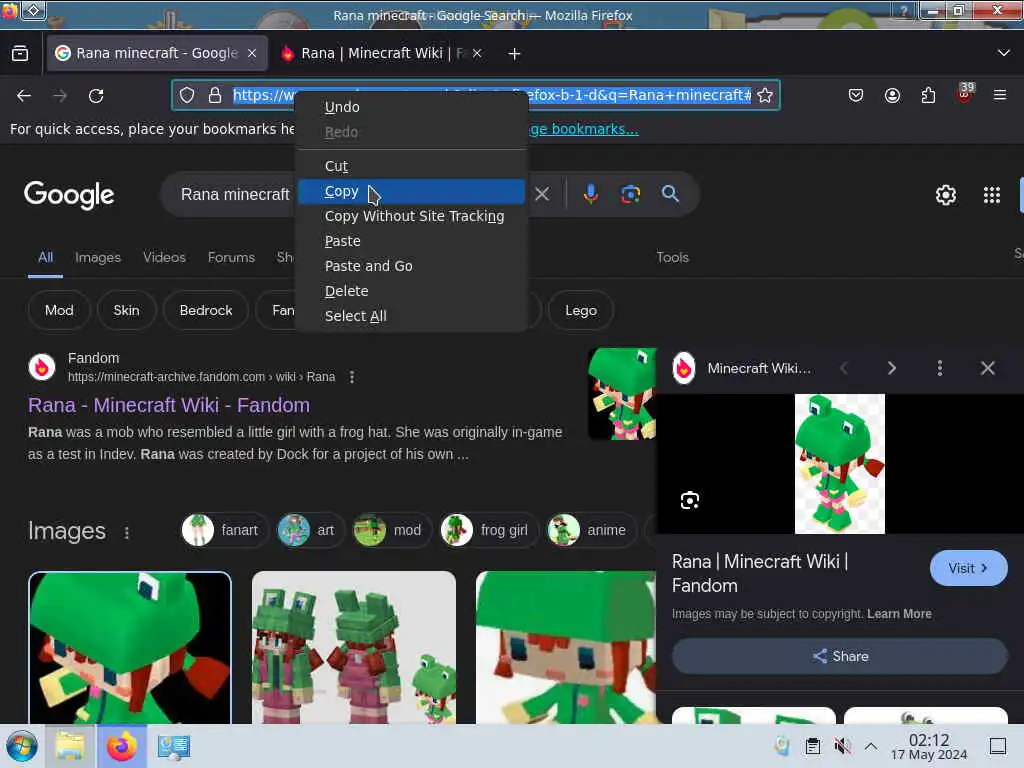Image resolution: width=1024 pixels, height=768 pixels.
Task: Clear the Google search box text
Action: [542, 194]
